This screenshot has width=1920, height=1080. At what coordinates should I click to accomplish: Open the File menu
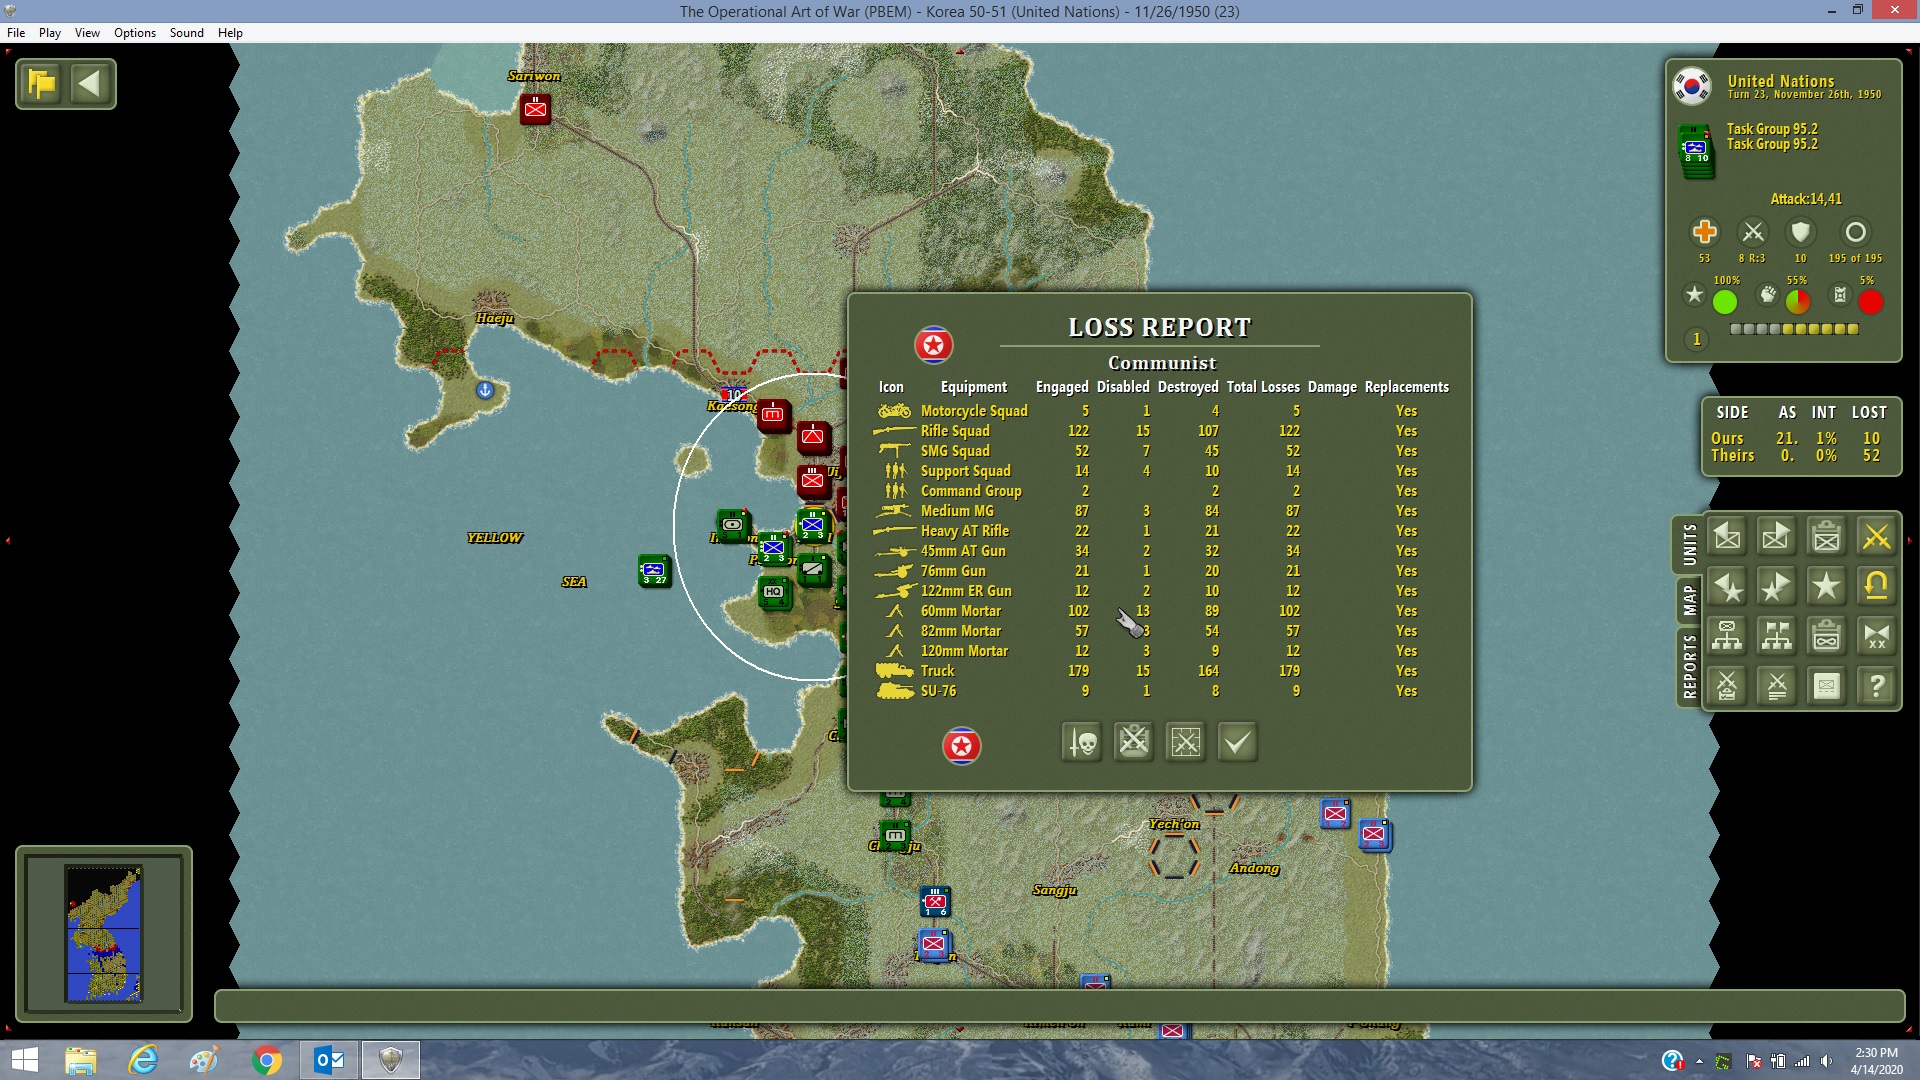coord(16,33)
